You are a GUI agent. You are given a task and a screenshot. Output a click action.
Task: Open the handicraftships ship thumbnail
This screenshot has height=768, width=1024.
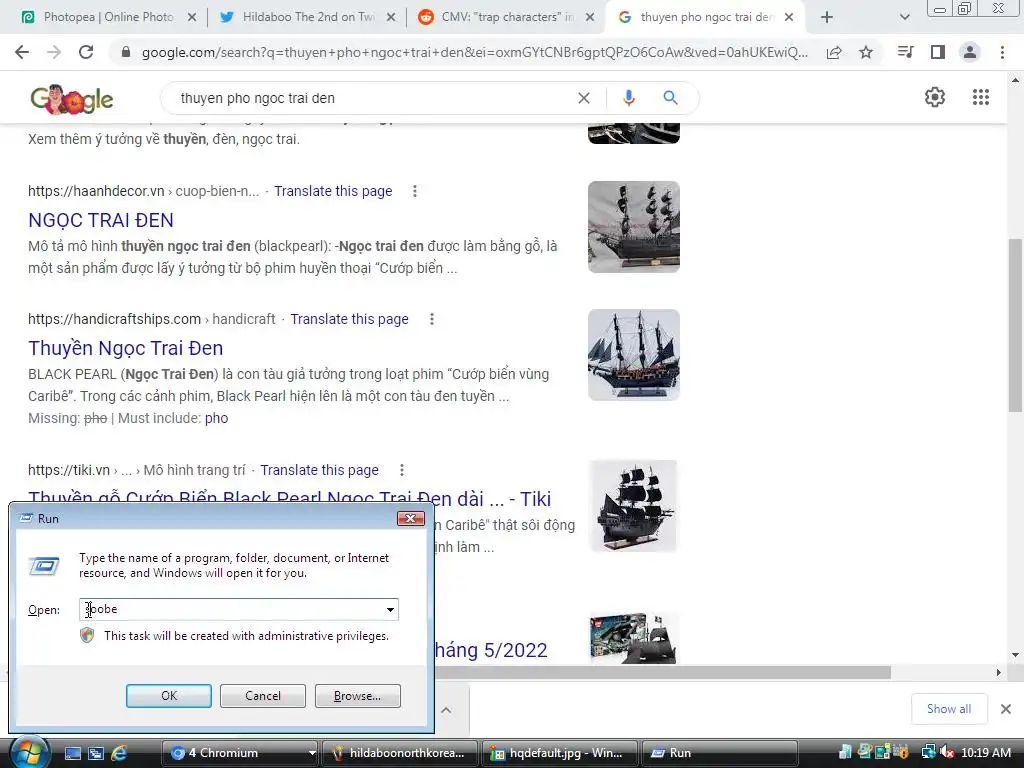point(633,355)
